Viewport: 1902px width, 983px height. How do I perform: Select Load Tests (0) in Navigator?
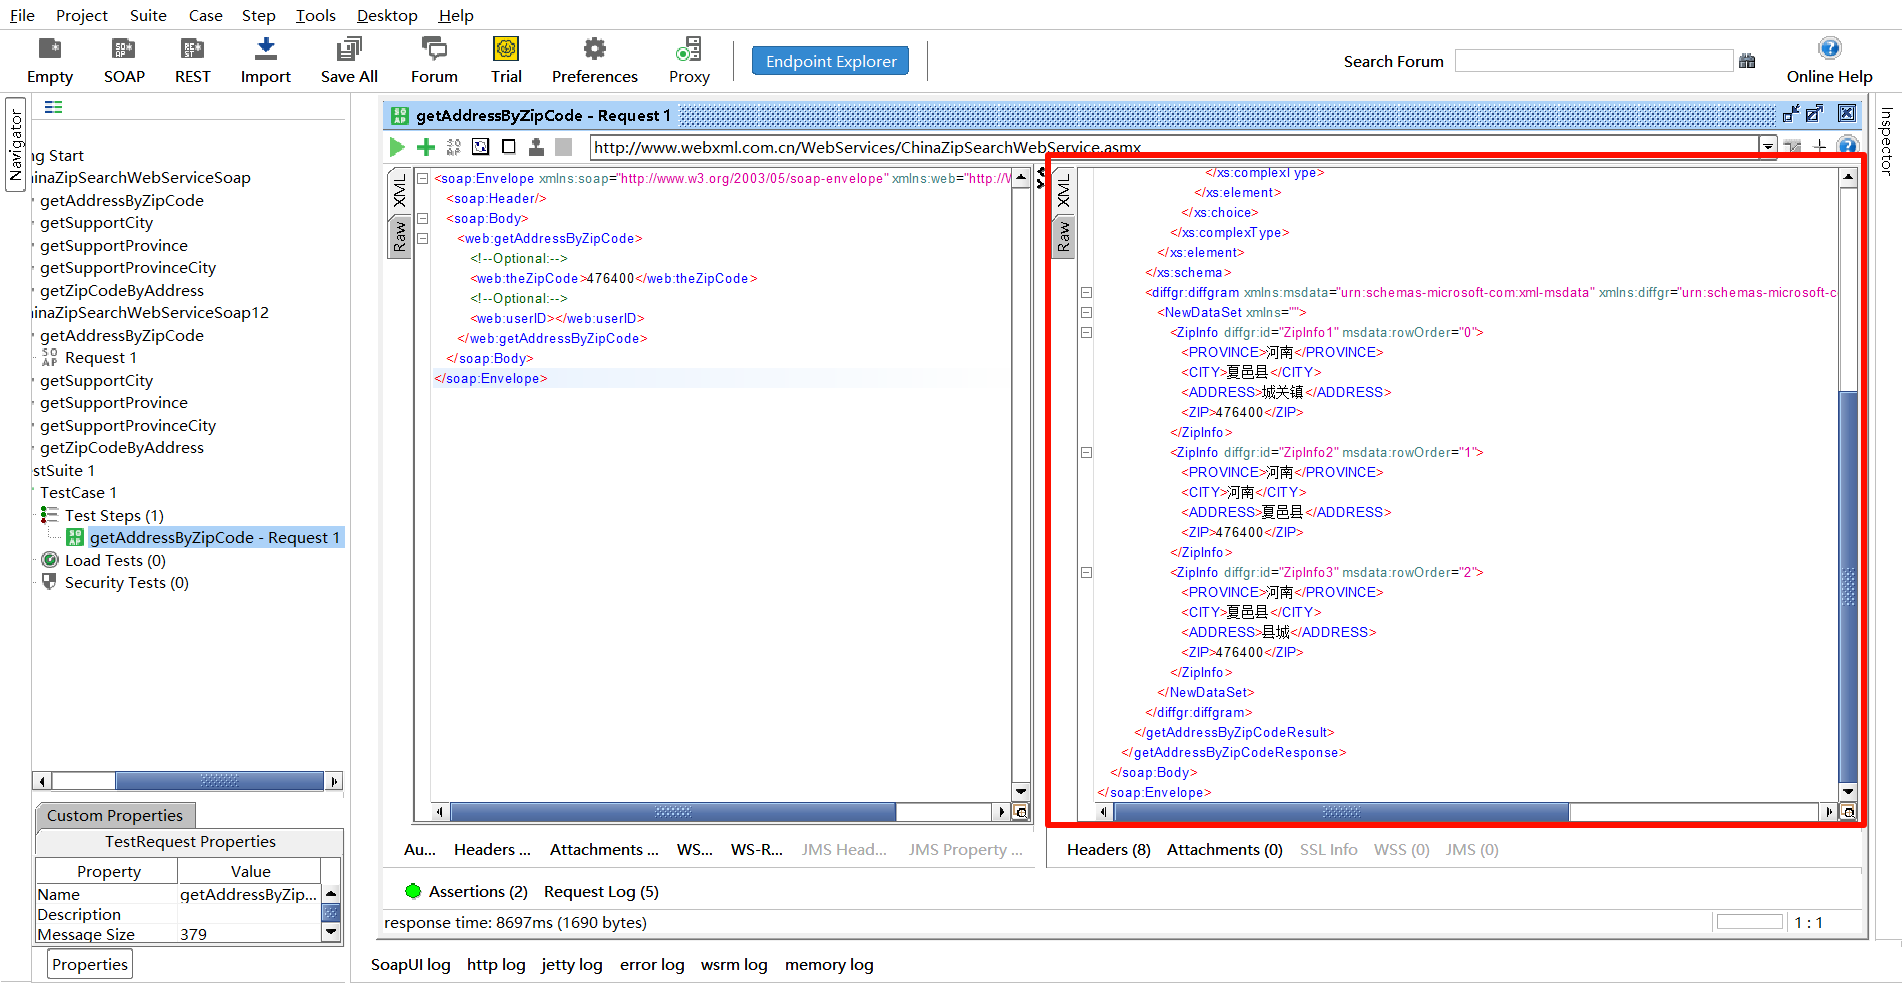[x=115, y=561]
